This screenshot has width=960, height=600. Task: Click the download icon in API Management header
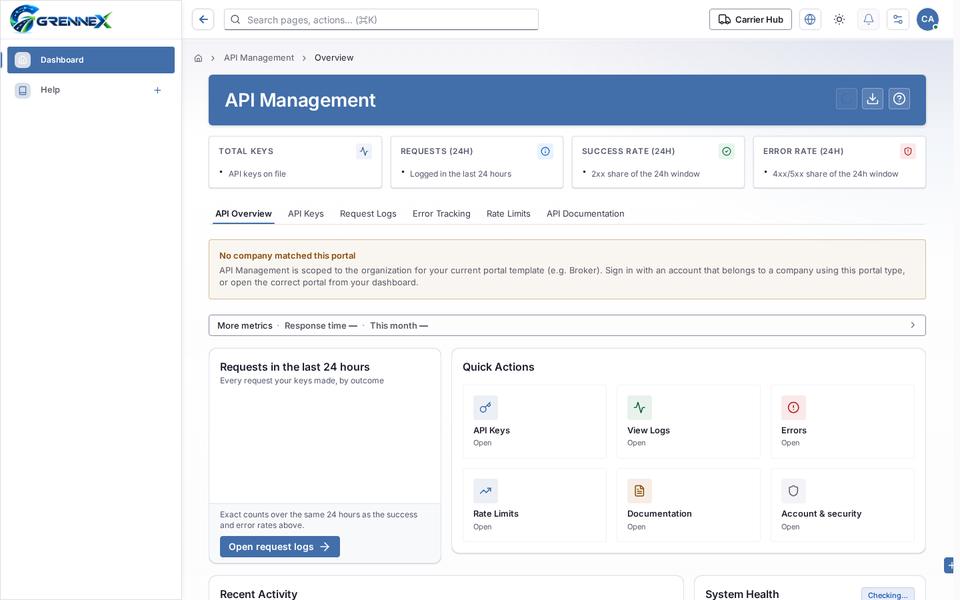tap(872, 99)
